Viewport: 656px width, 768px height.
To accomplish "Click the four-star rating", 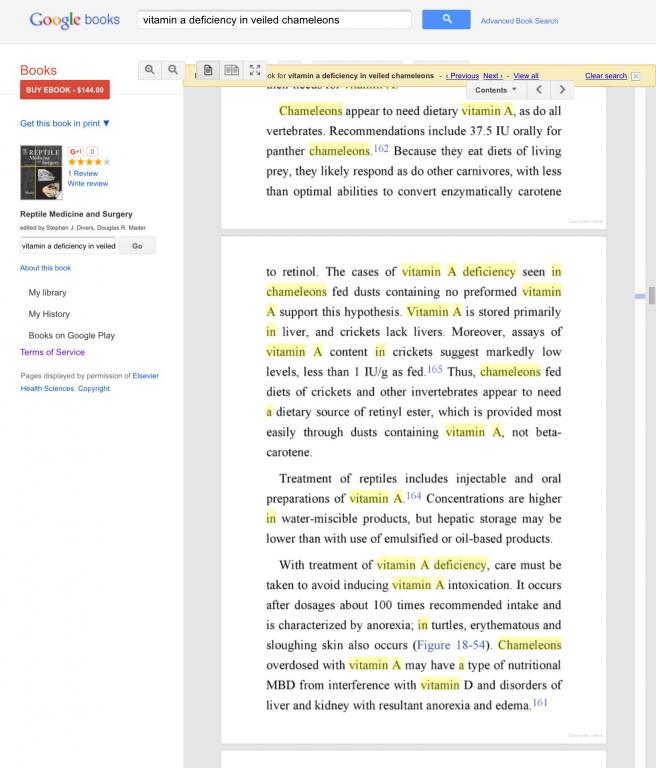I will (x=89, y=162).
